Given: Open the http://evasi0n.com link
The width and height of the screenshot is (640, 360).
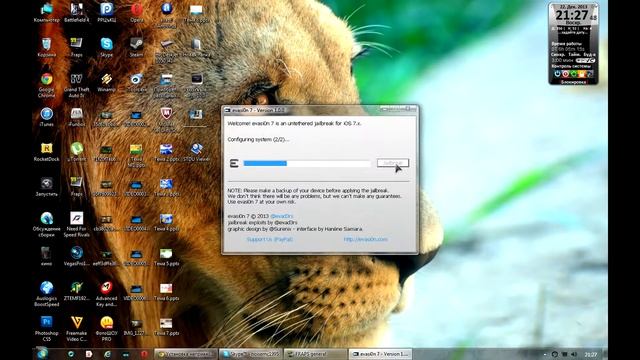Looking at the screenshot, I should [x=365, y=239].
